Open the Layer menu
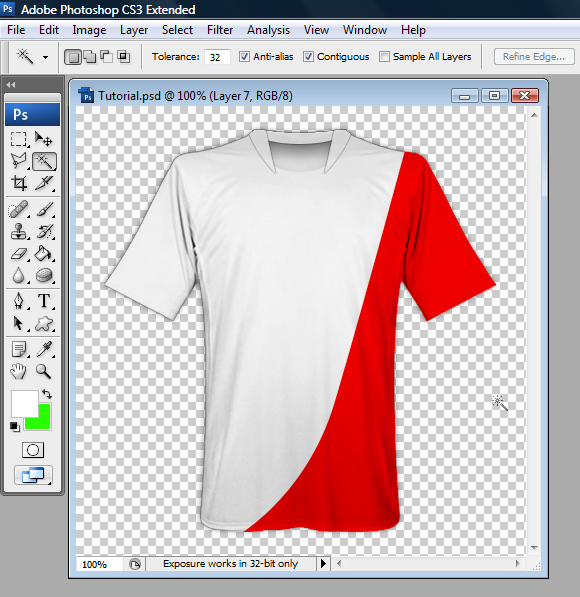Viewport: 580px width, 597px height. (134, 30)
